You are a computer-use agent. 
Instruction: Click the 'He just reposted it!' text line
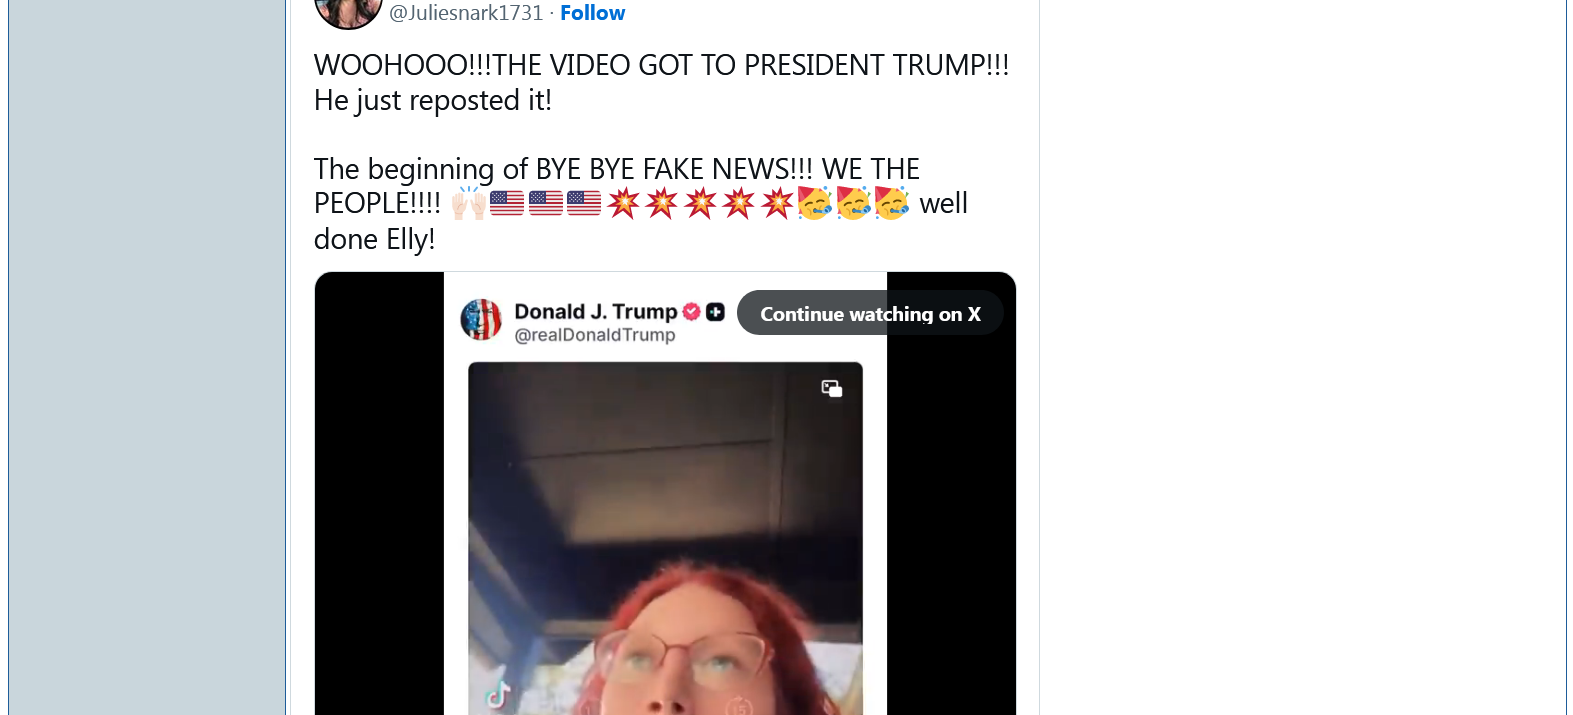pyautogui.click(x=433, y=100)
